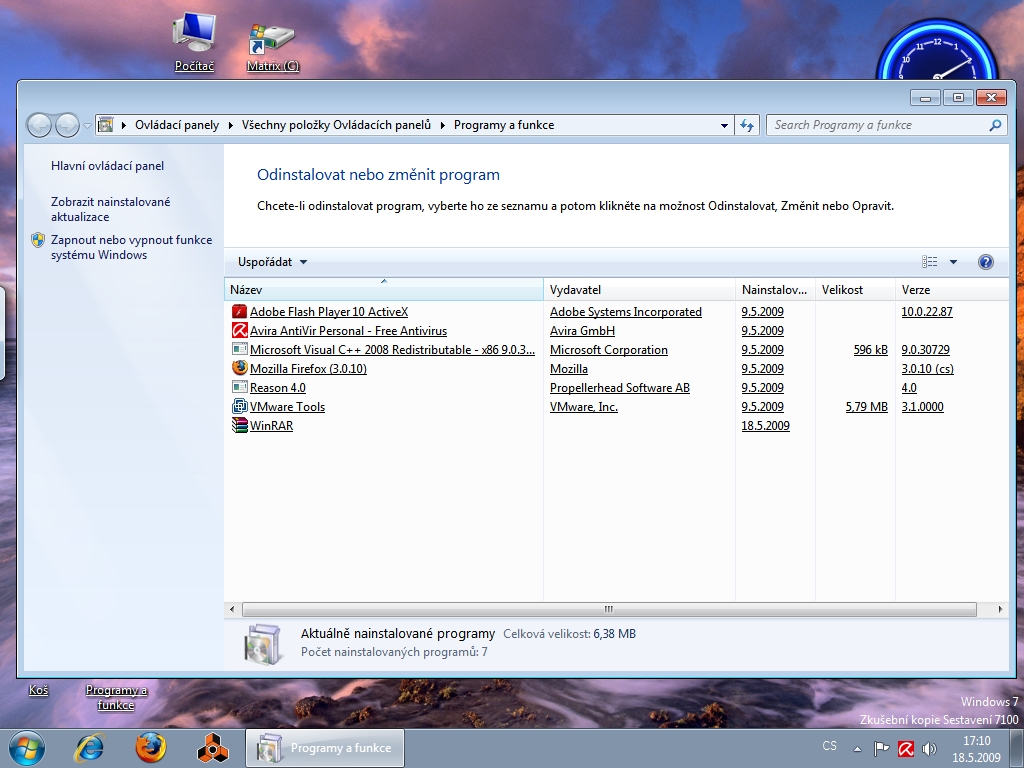
Task: Click the Microsoft Visual C++ row icon
Action: click(x=240, y=349)
